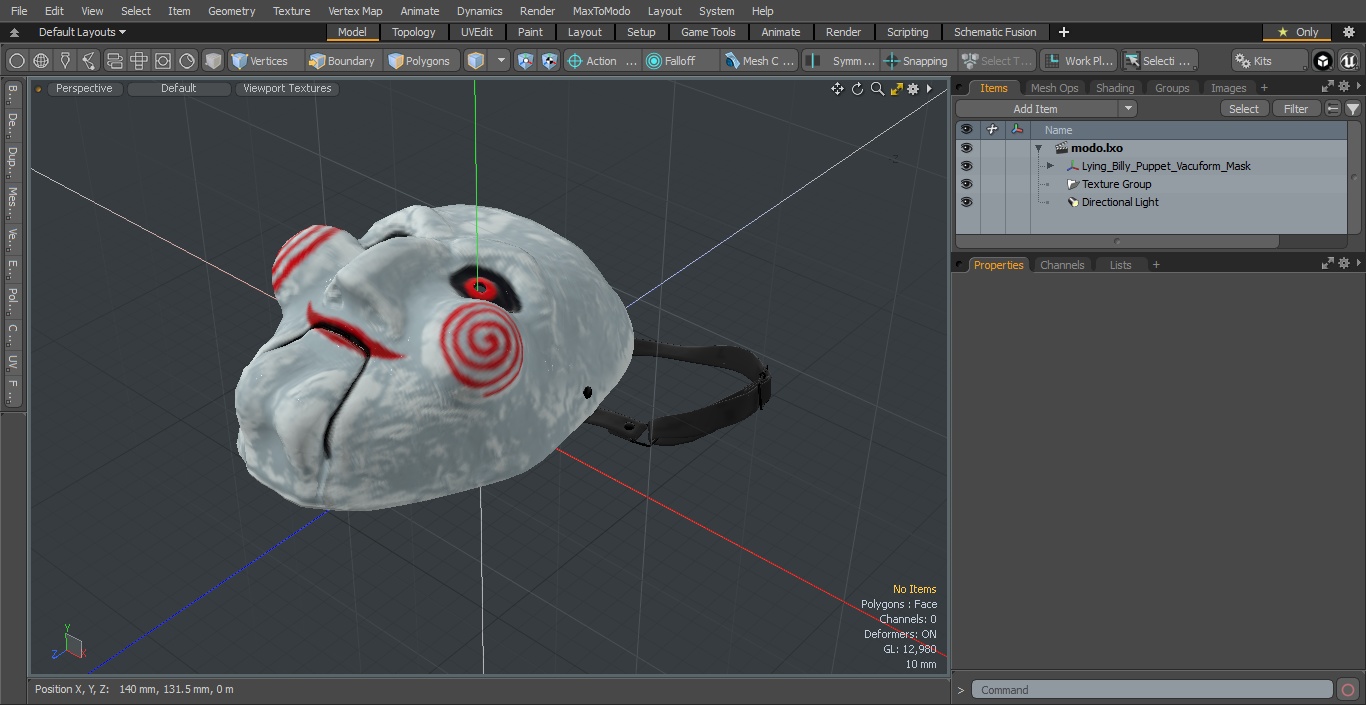1366x705 pixels.
Task: Open the Add Item dropdown arrow
Action: point(1128,109)
